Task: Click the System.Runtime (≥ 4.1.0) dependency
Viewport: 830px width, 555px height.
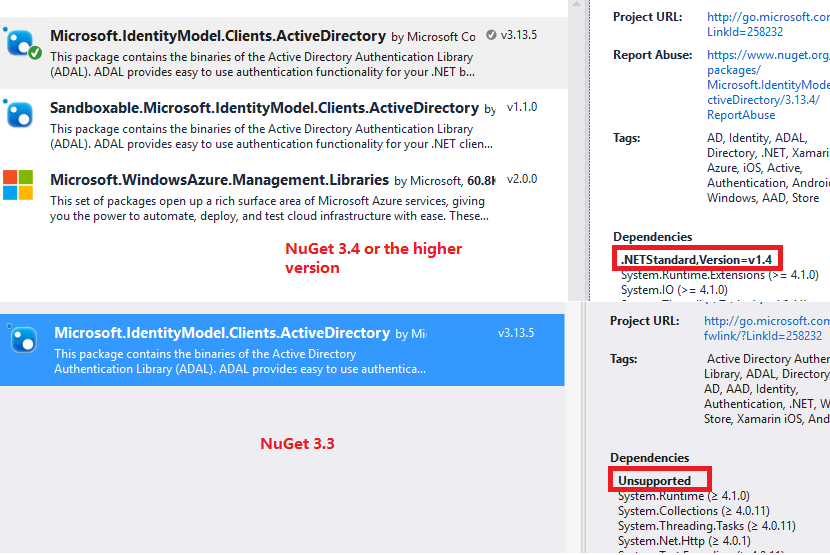Action: [683, 496]
